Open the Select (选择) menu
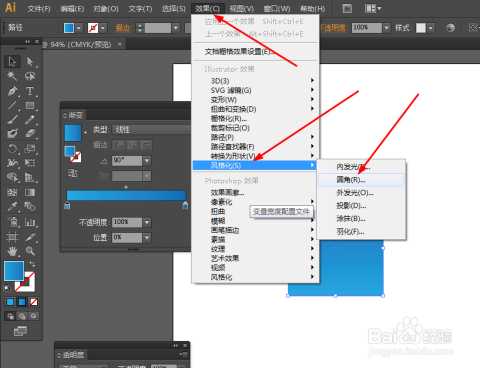 click(x=174, y=9)
